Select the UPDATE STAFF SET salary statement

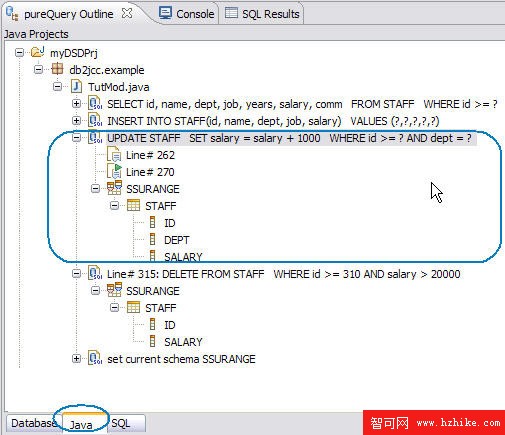[289, 138]
